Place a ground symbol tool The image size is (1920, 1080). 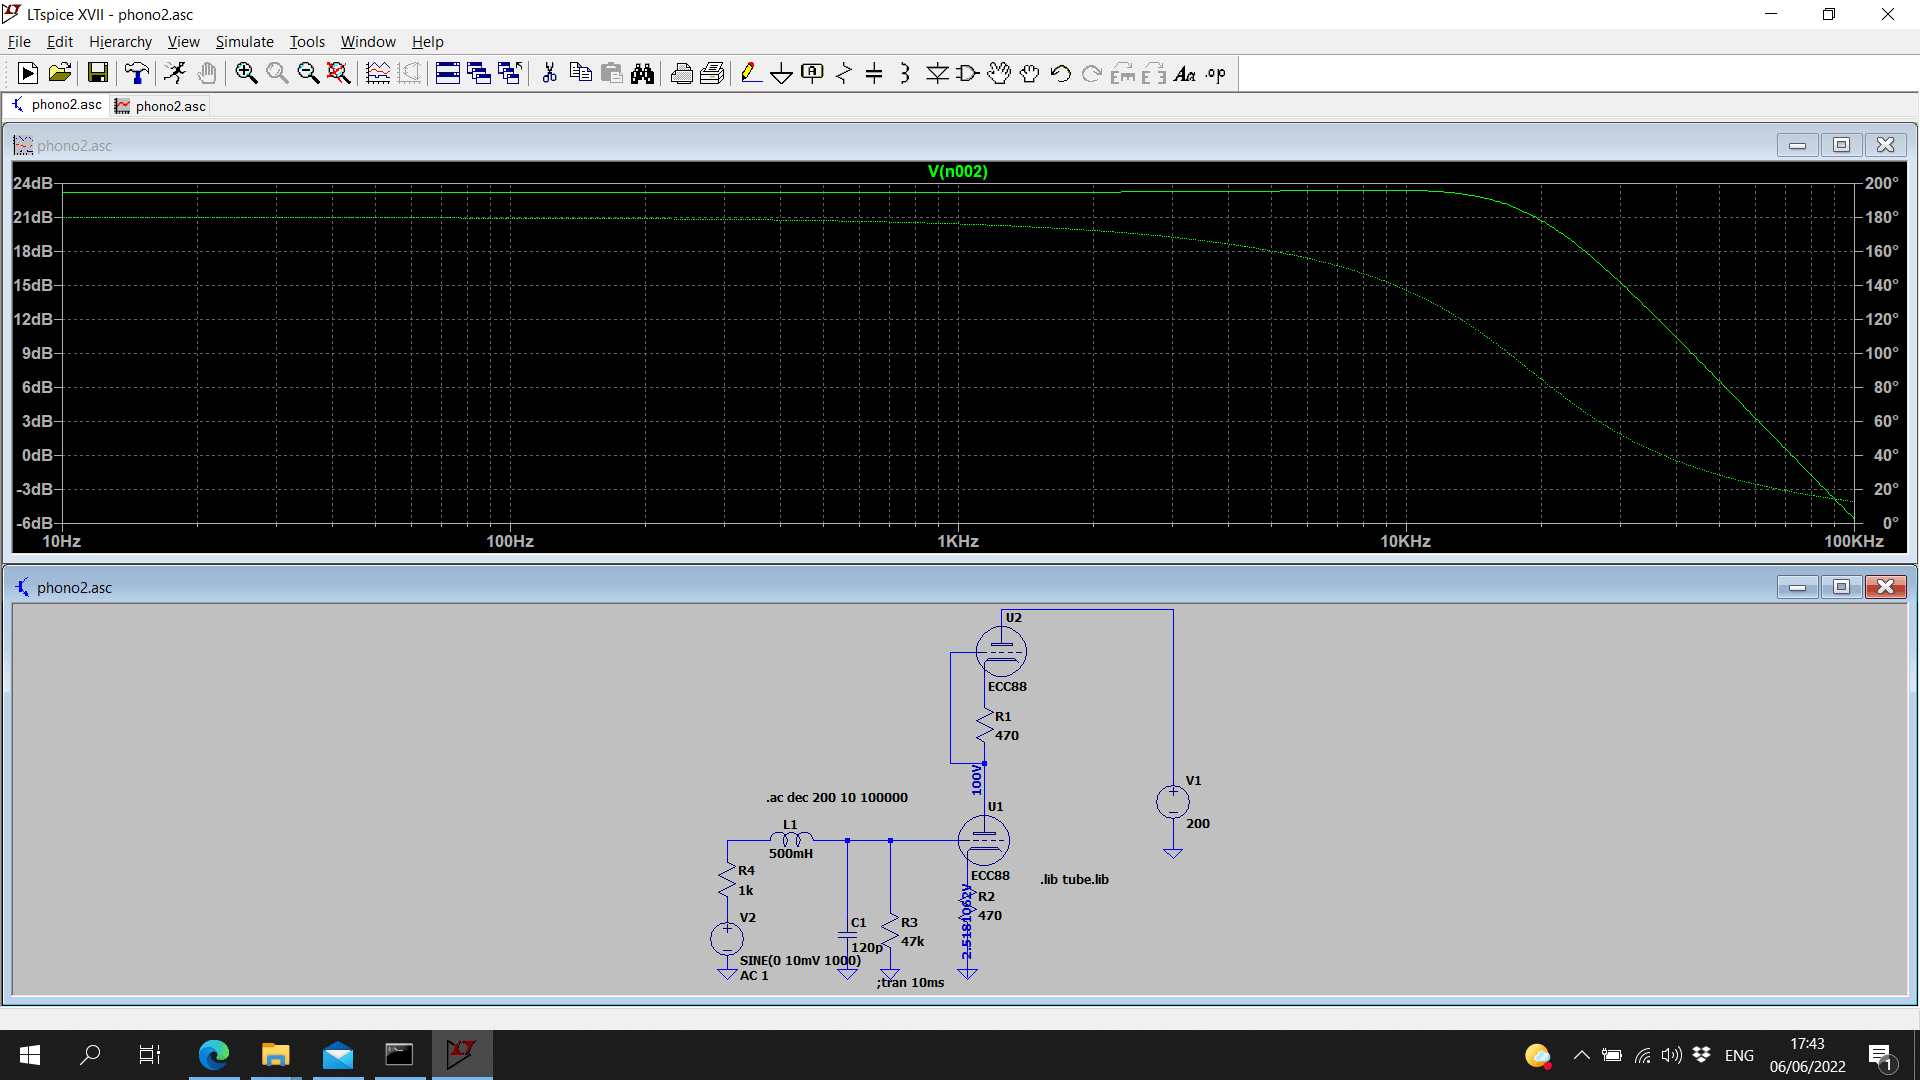click(x=782, y=73)
